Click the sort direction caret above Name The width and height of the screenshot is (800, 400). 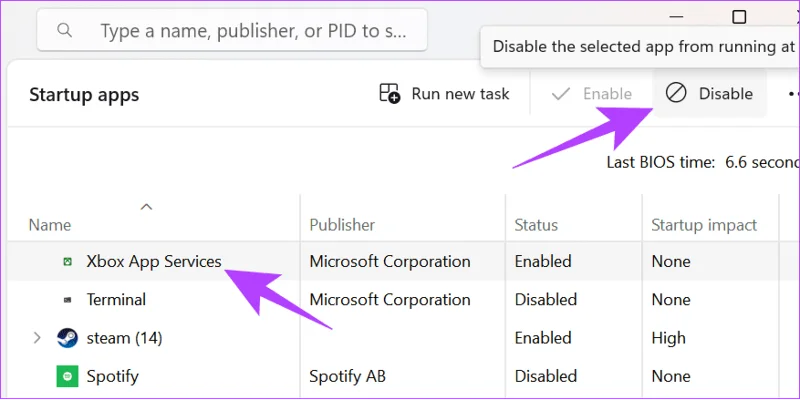146,207
